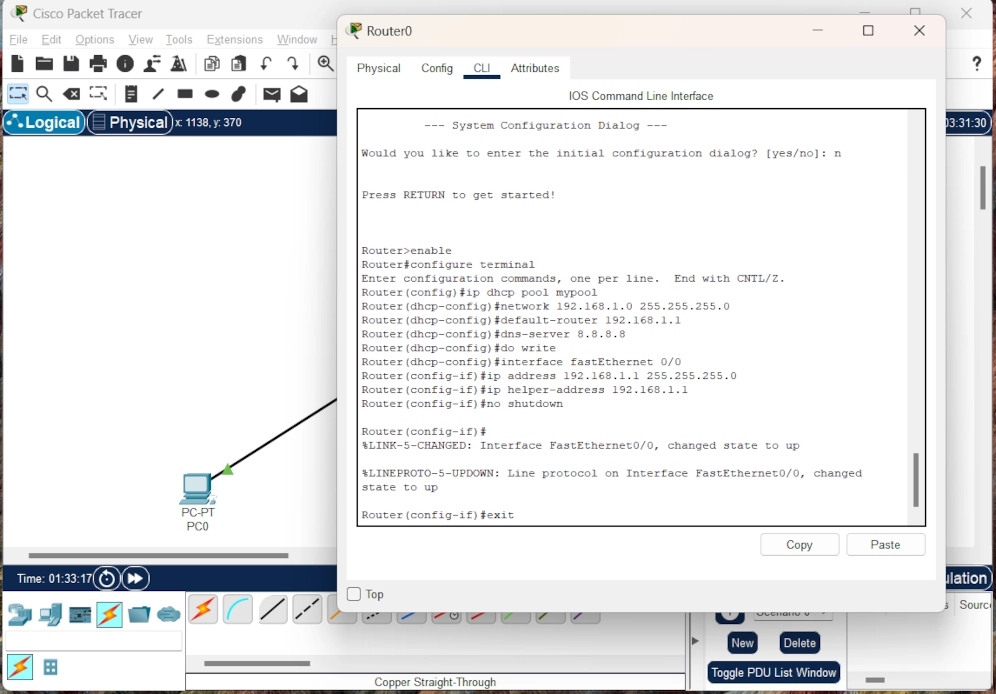Choose Network Devices category icon
Image resolution: width=996 pixels, height=694 pixels.
(x=20, y=615)
